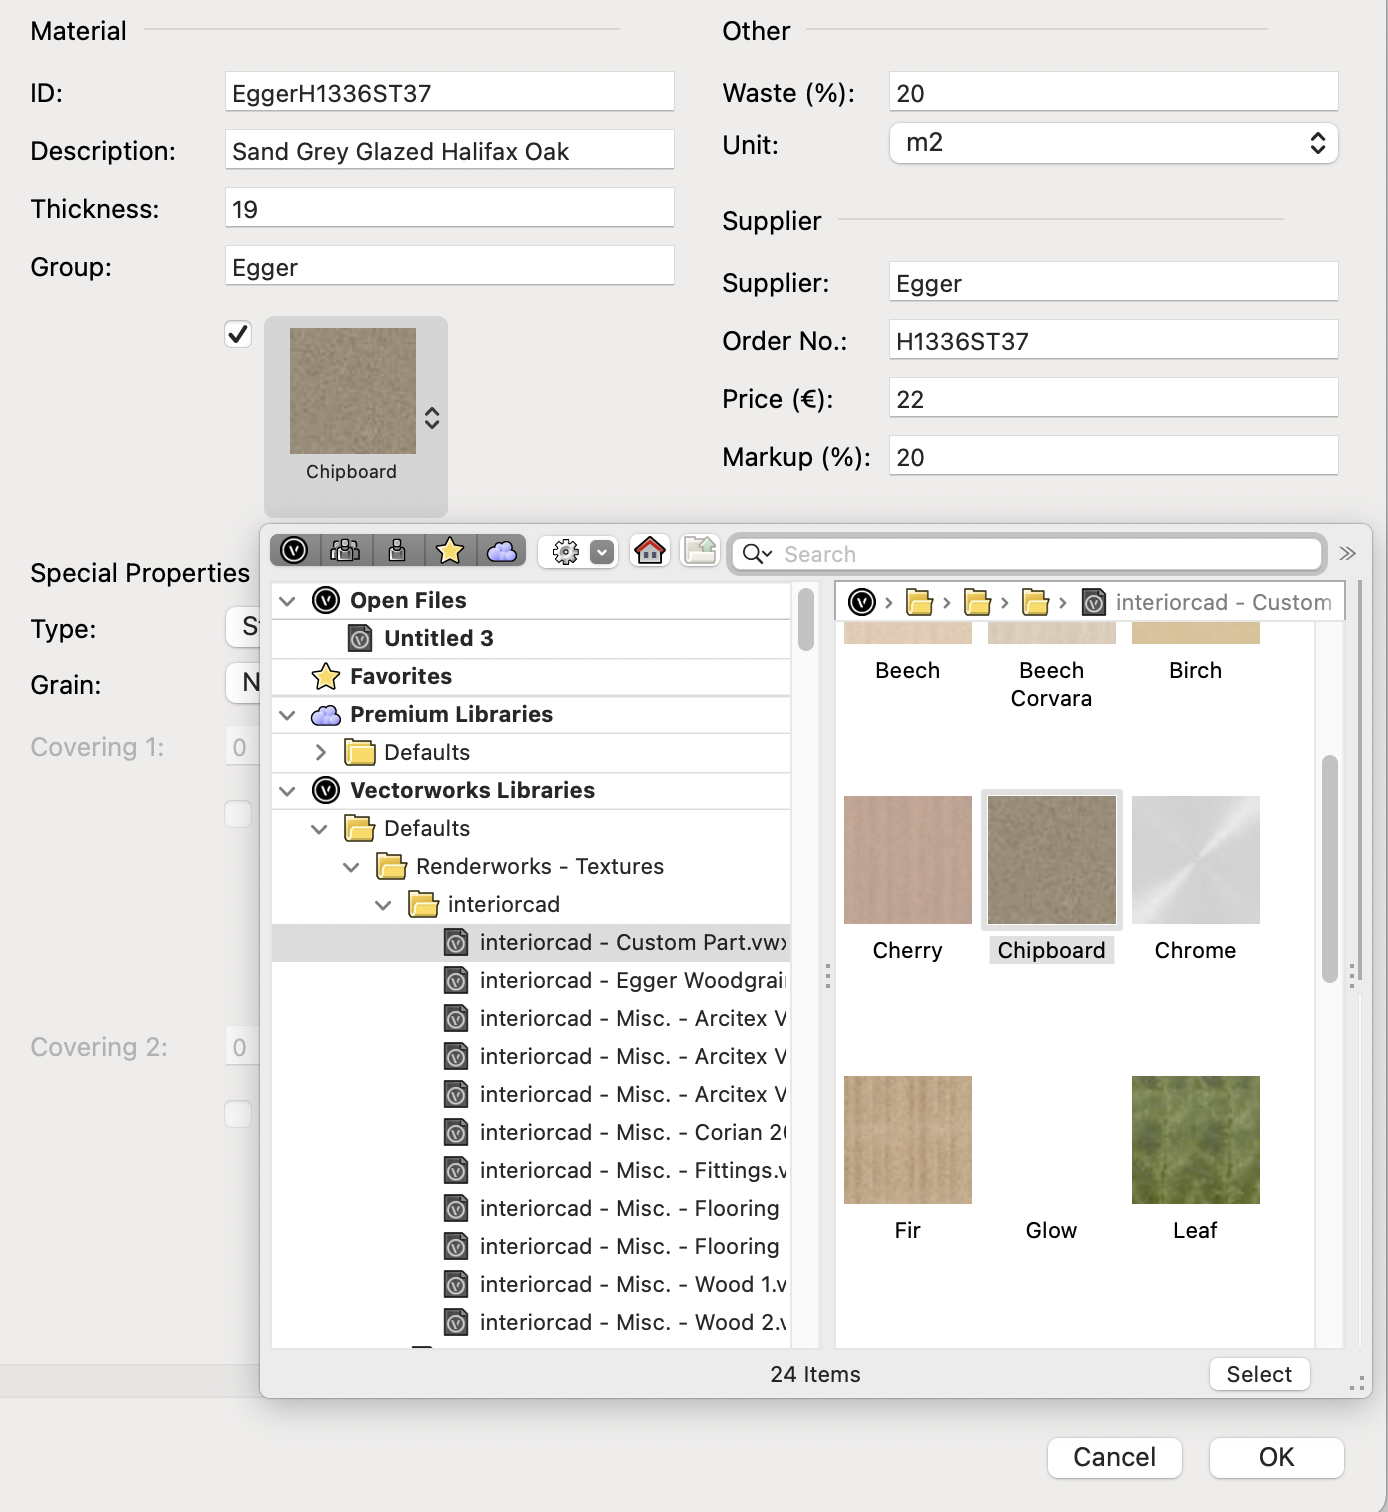Select interiorcad - Misc. - Fittings file
This screenshot has width=1388, height=1512.
531,1171
